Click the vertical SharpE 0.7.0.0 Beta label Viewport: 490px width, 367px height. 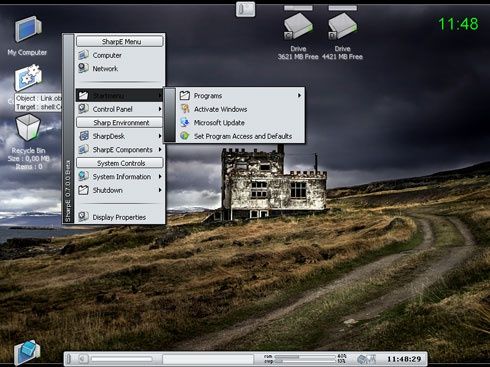click(68, 192)
